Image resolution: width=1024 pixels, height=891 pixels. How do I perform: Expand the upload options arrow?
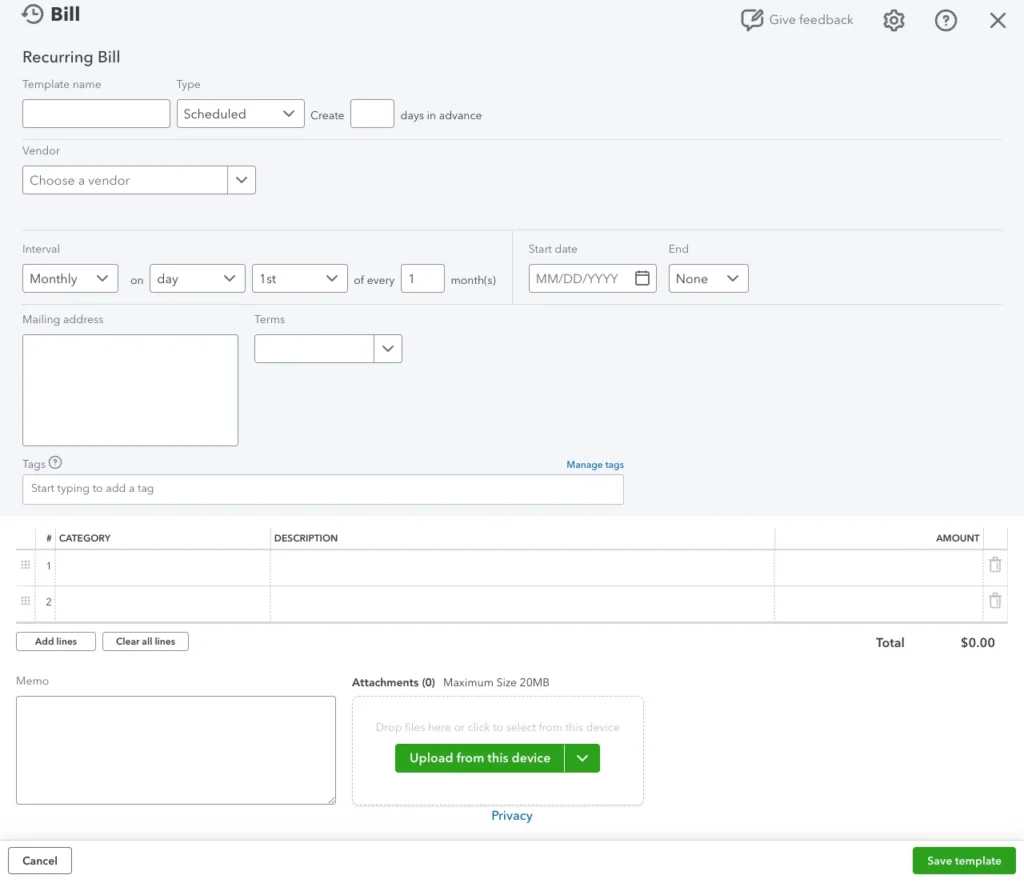pos(582,758)
